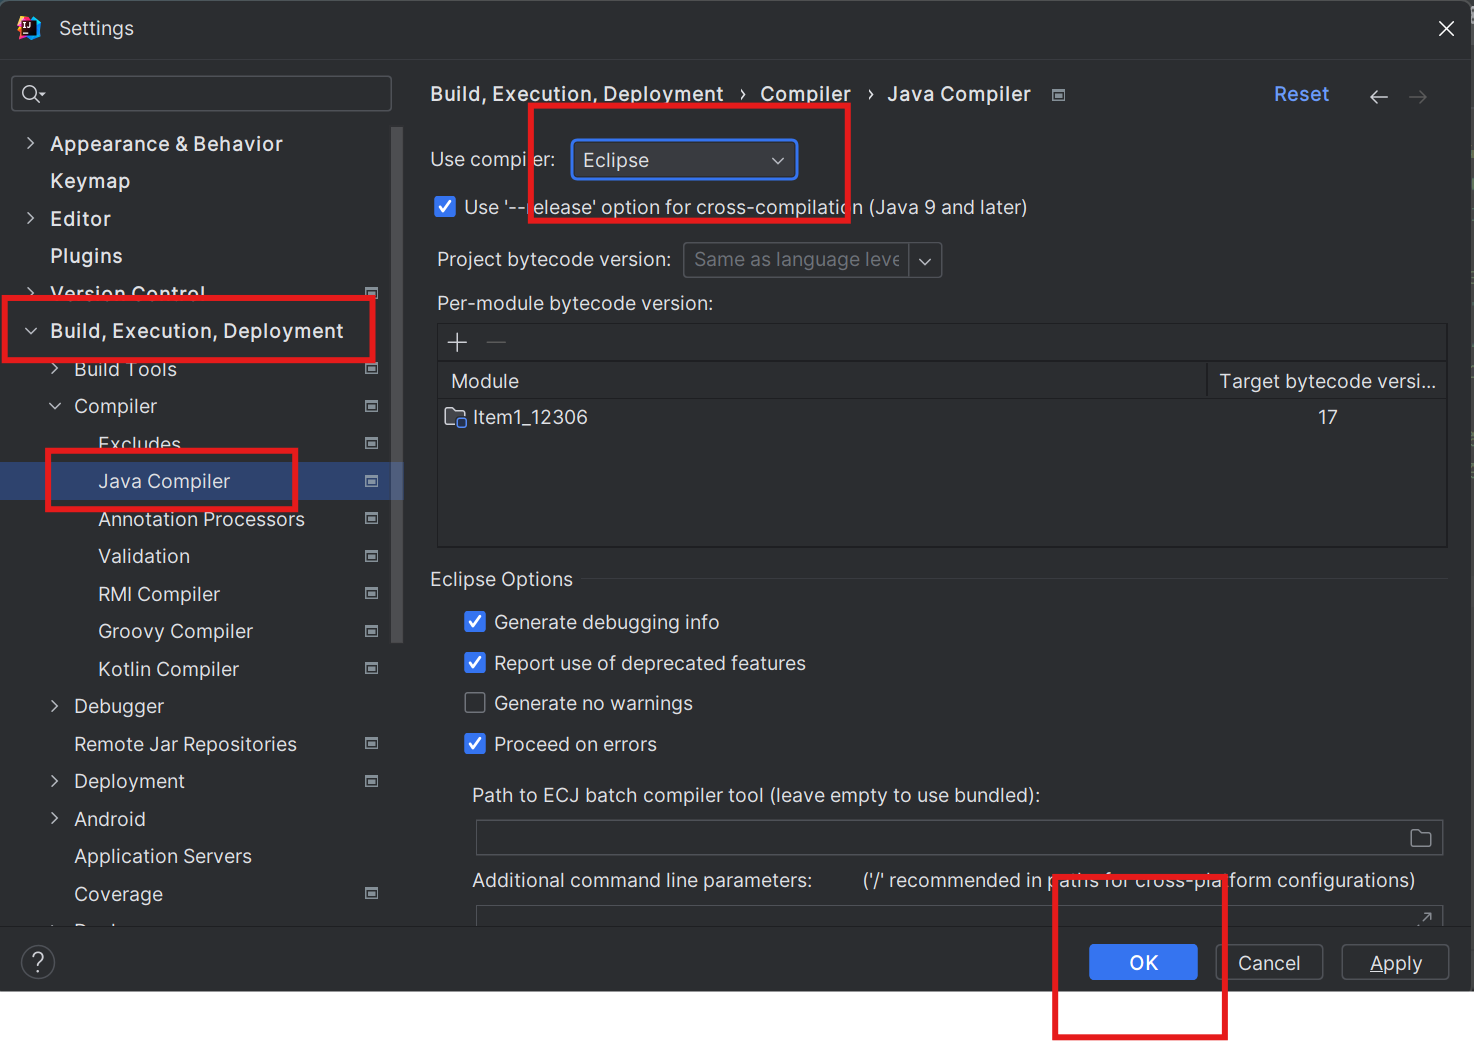The image size is (1474, 1041).
Task: Click project icon next to Excludes row
Action: click(x=372, y=444)
